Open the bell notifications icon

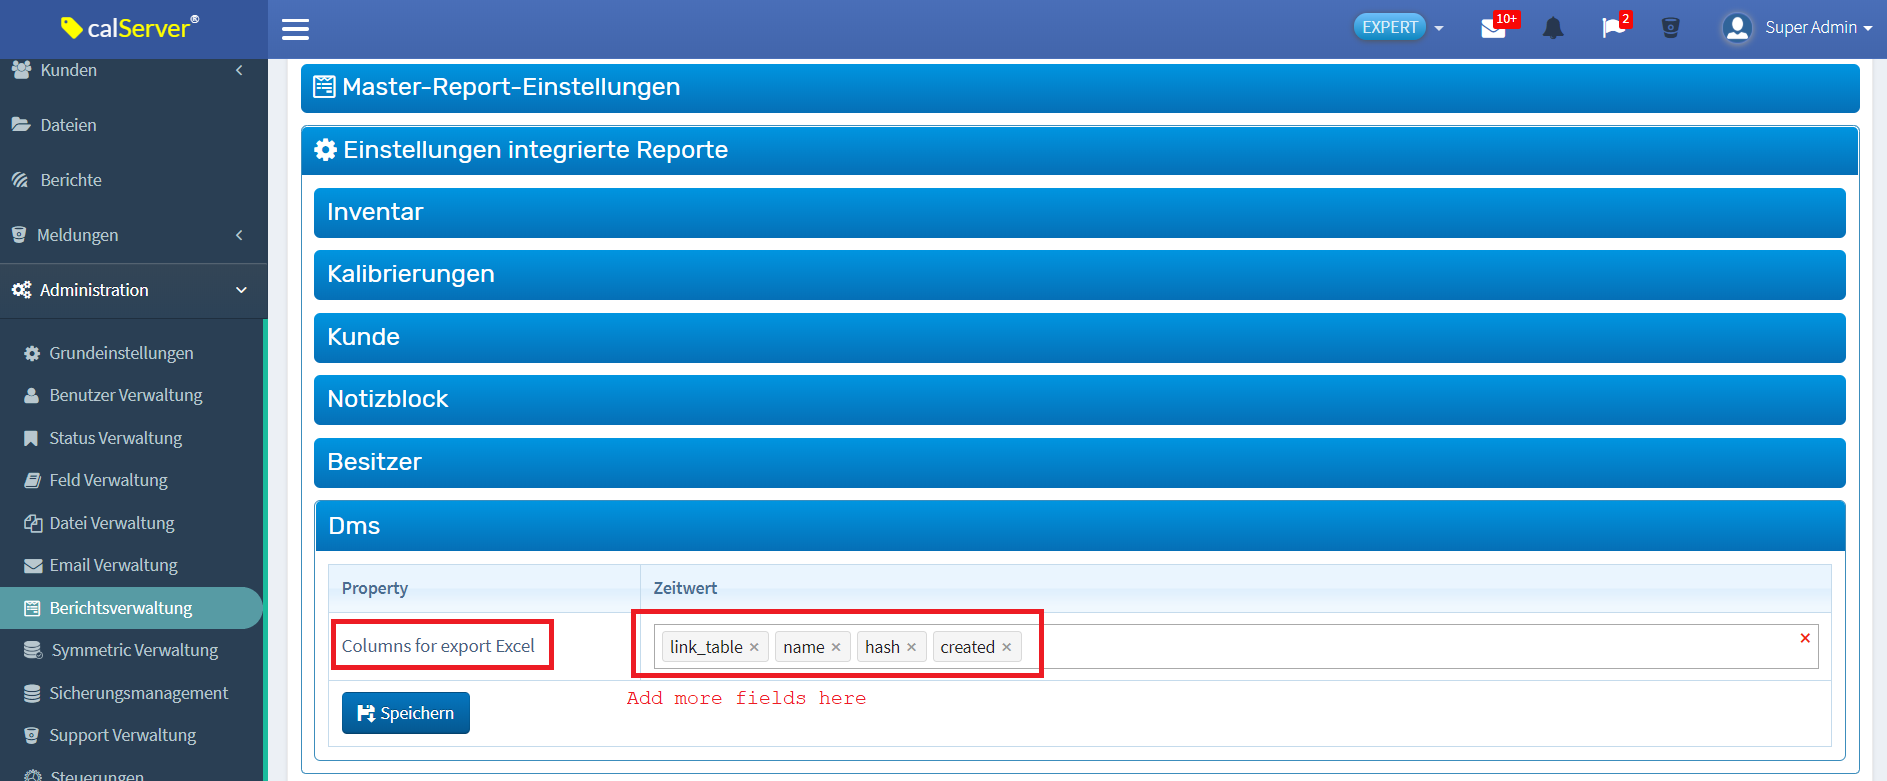pyautogui.click(x=1553, y=28)
